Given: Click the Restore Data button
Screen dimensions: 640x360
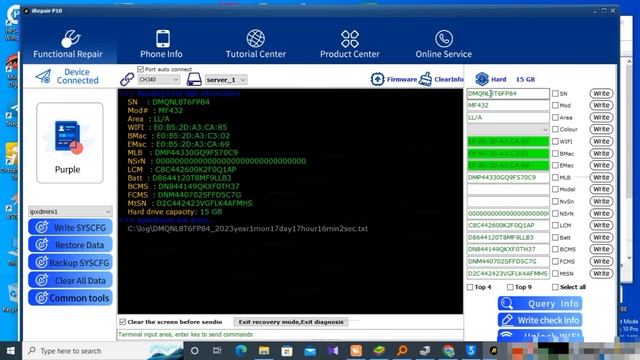Looking at the screenshot, I should pyautogui.click(x=70, y=245).
